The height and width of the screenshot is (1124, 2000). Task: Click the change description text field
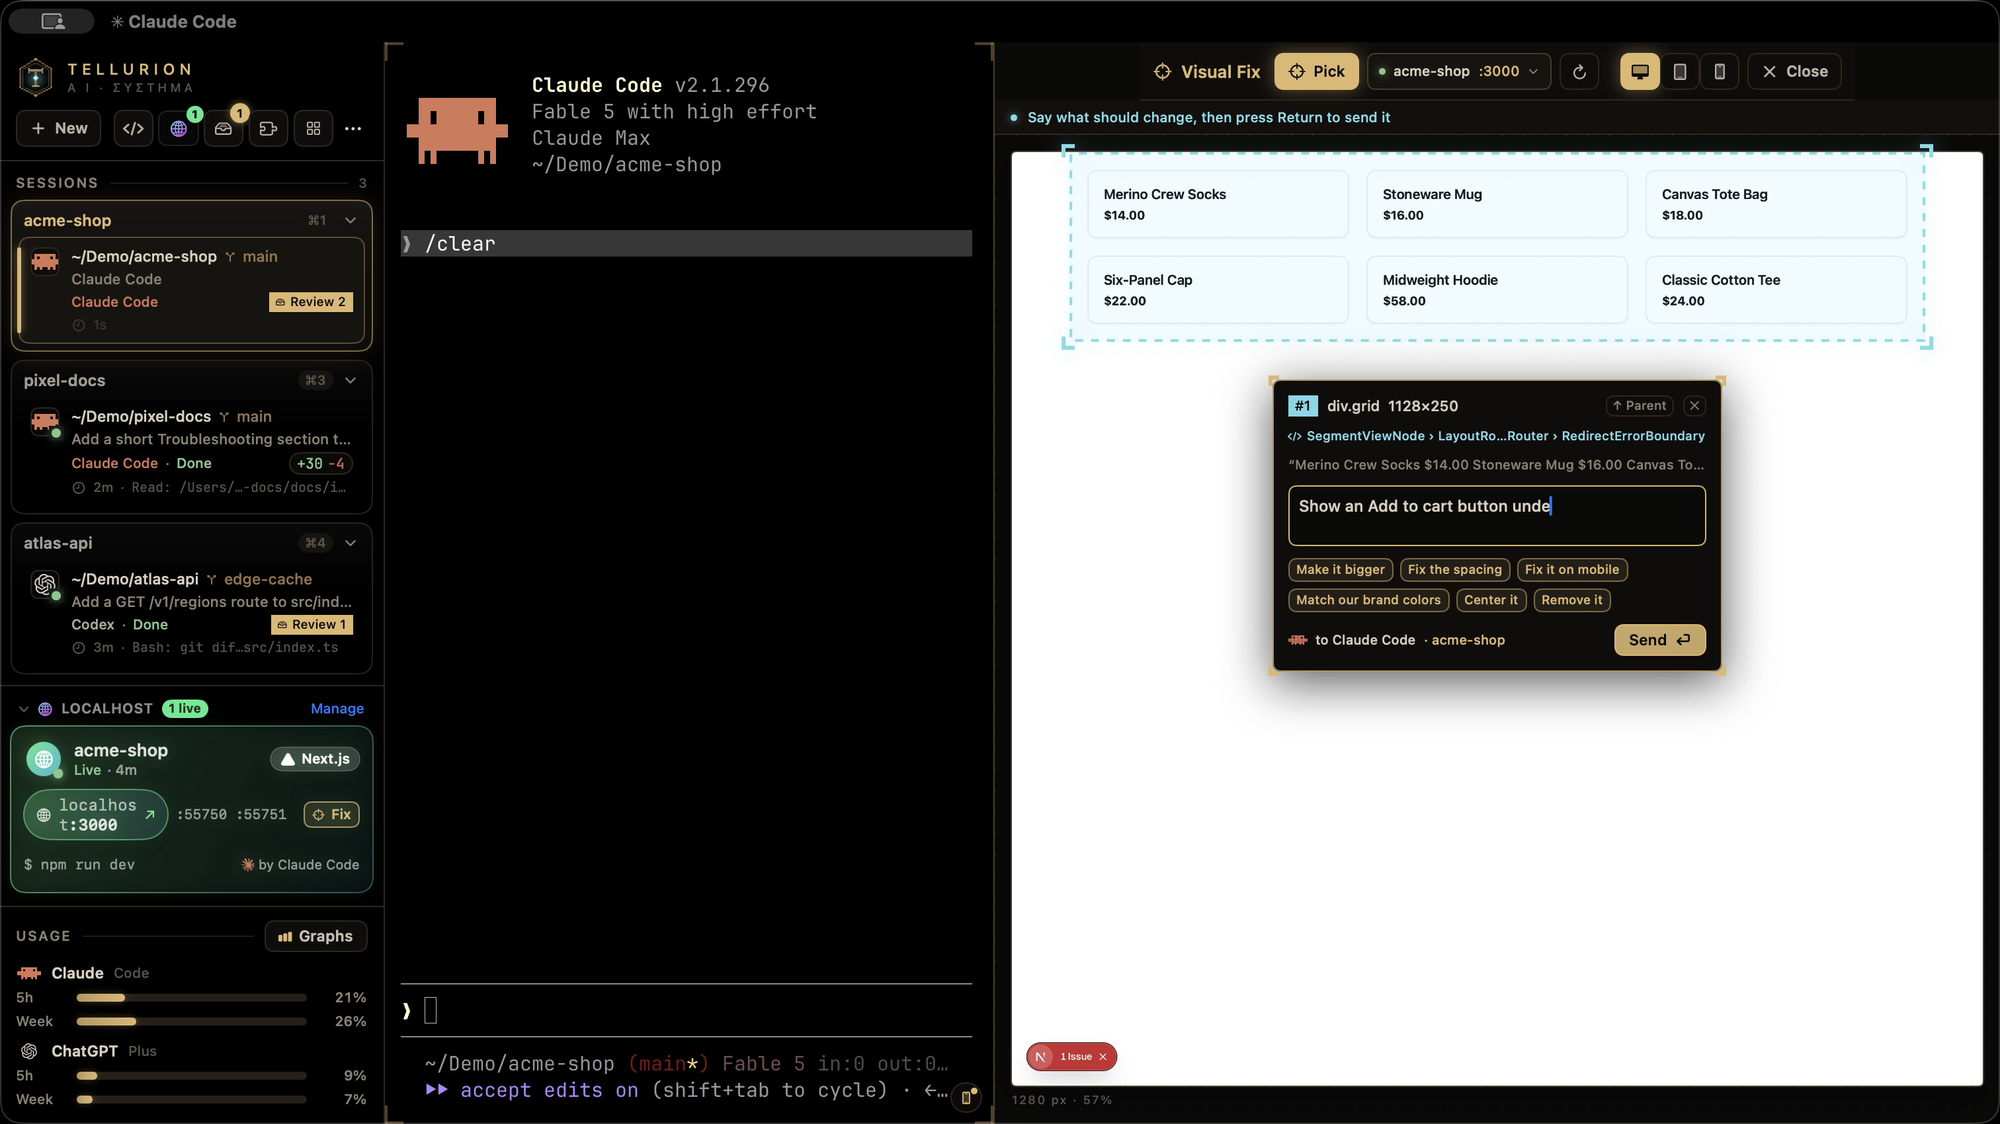click(1497, 516)
